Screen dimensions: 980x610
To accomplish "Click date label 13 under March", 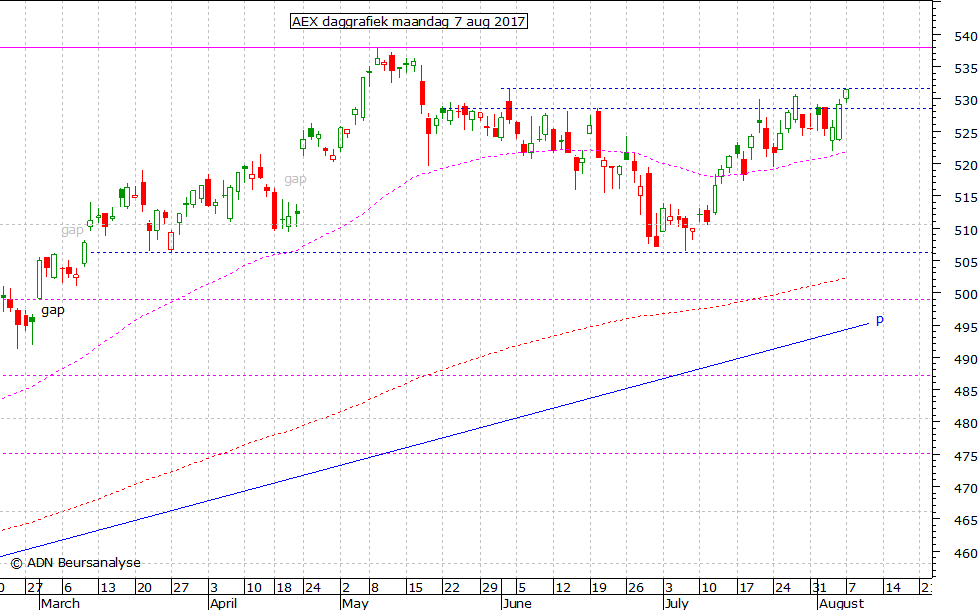I will pyautogui.click(x=108, y=588).
